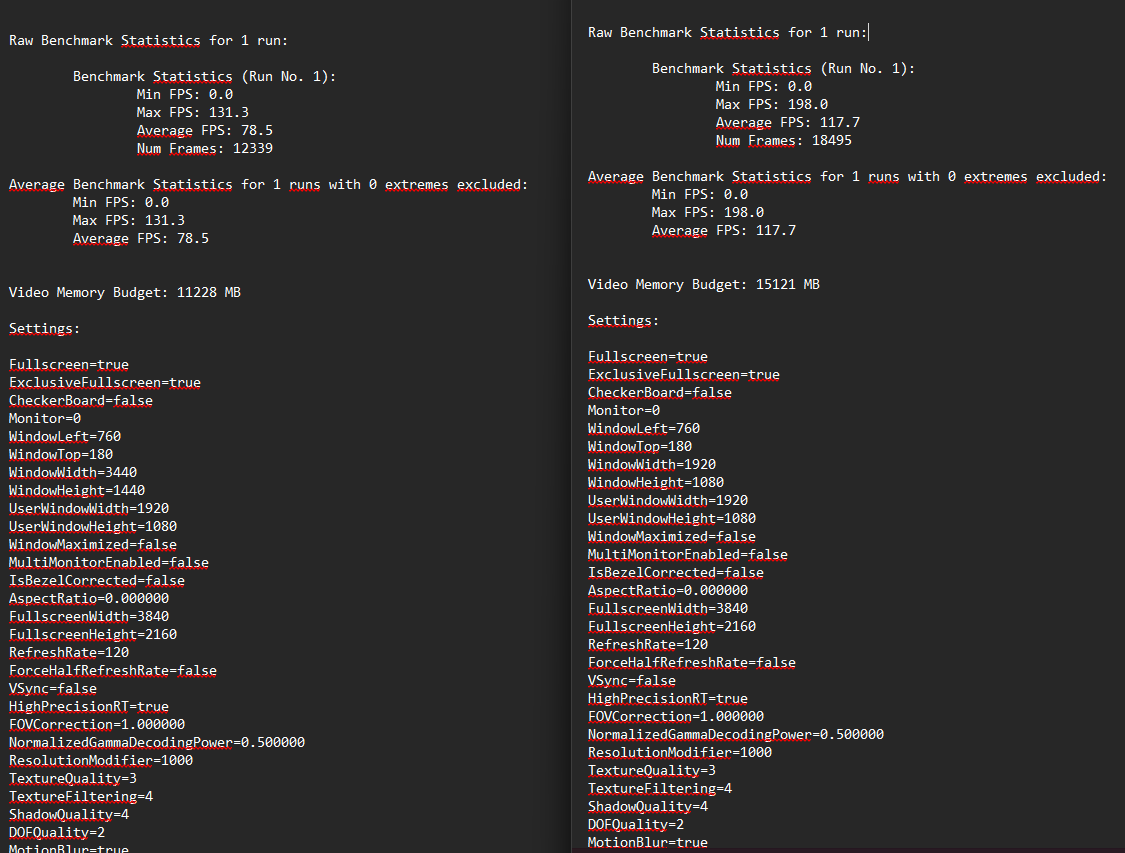Click the right pane's FullscreenWidth=3840 line
Screen dimensions: 1125x853
tap(667, 609)
